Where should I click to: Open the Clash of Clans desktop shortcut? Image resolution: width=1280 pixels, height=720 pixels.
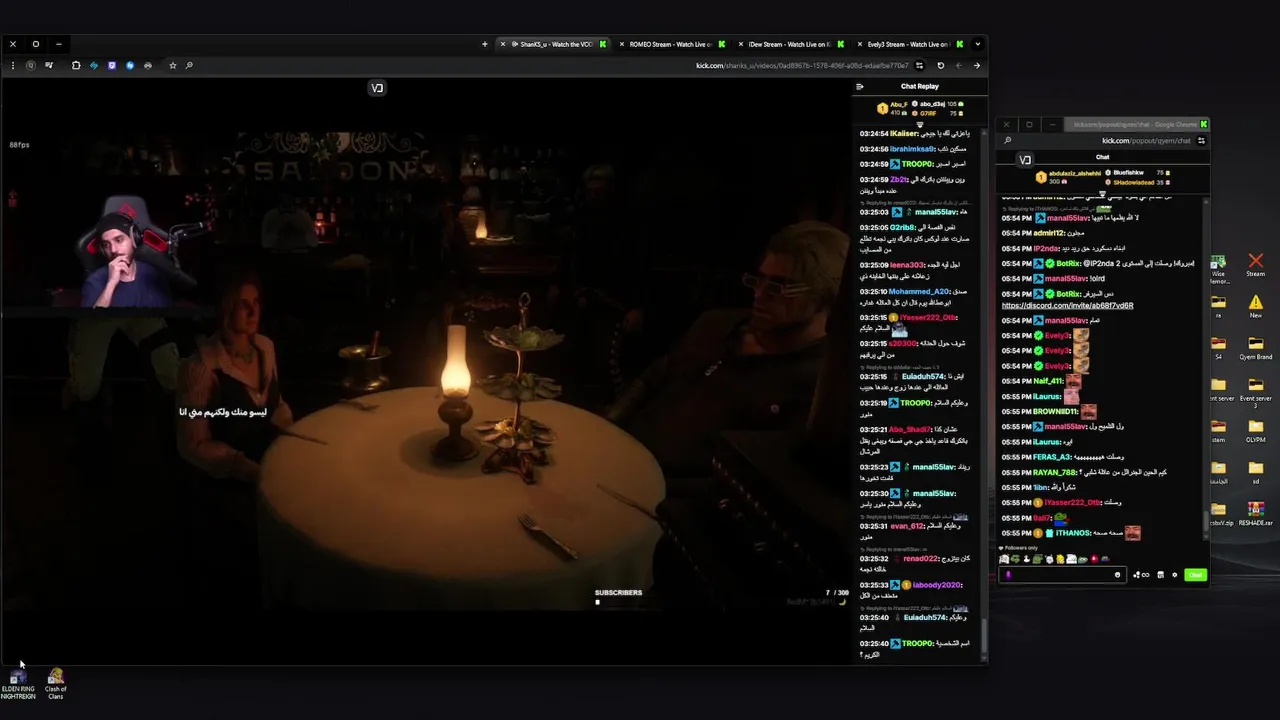pyautogui.click(x=56, y=684)
